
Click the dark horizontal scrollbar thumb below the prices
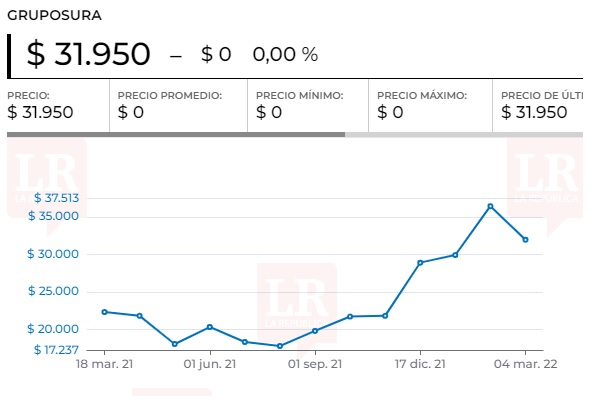[175, 134]
